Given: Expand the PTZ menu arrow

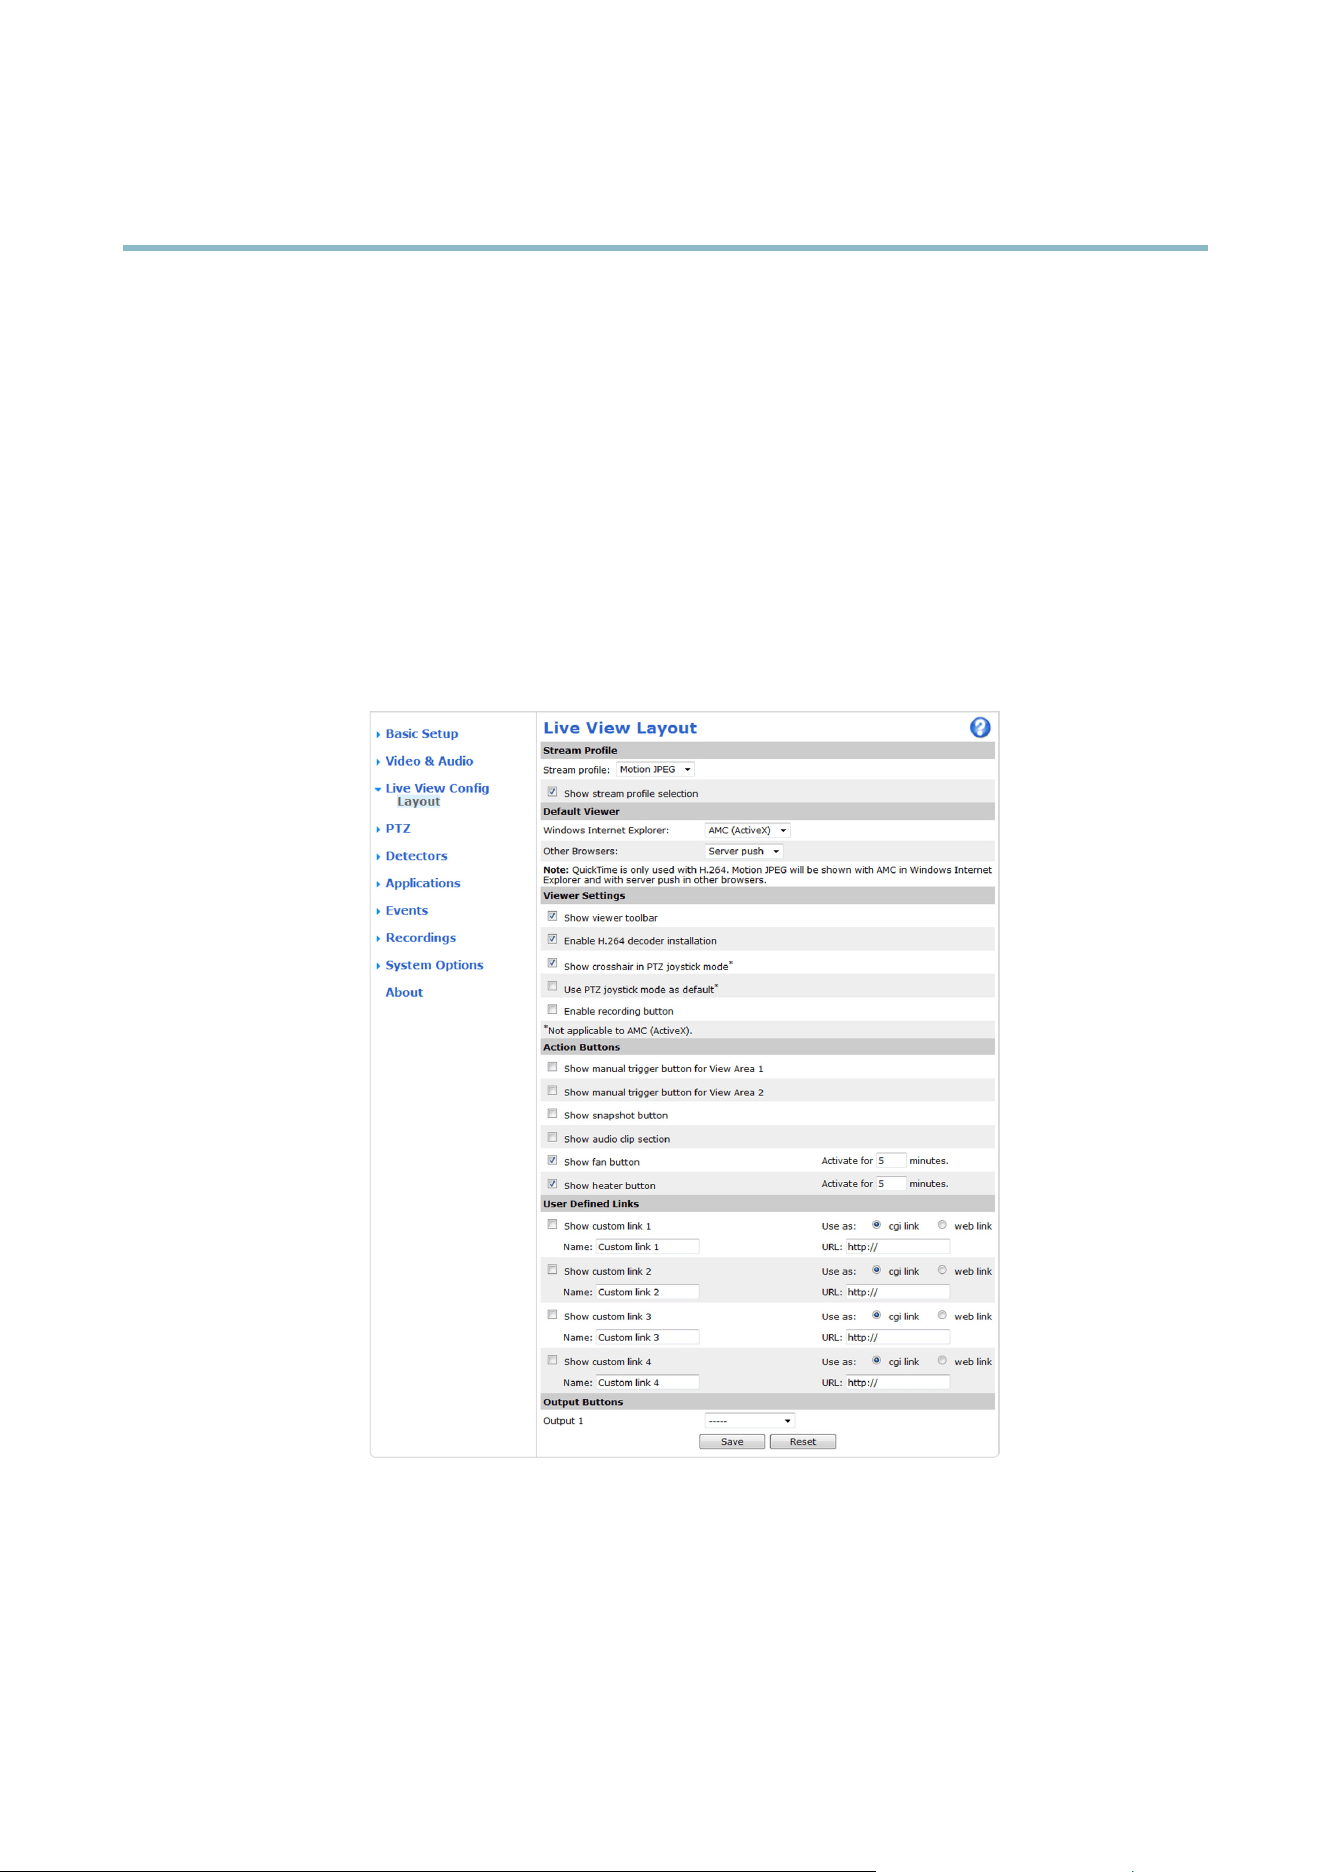Looking at the screenshot, I should [378, 829].
